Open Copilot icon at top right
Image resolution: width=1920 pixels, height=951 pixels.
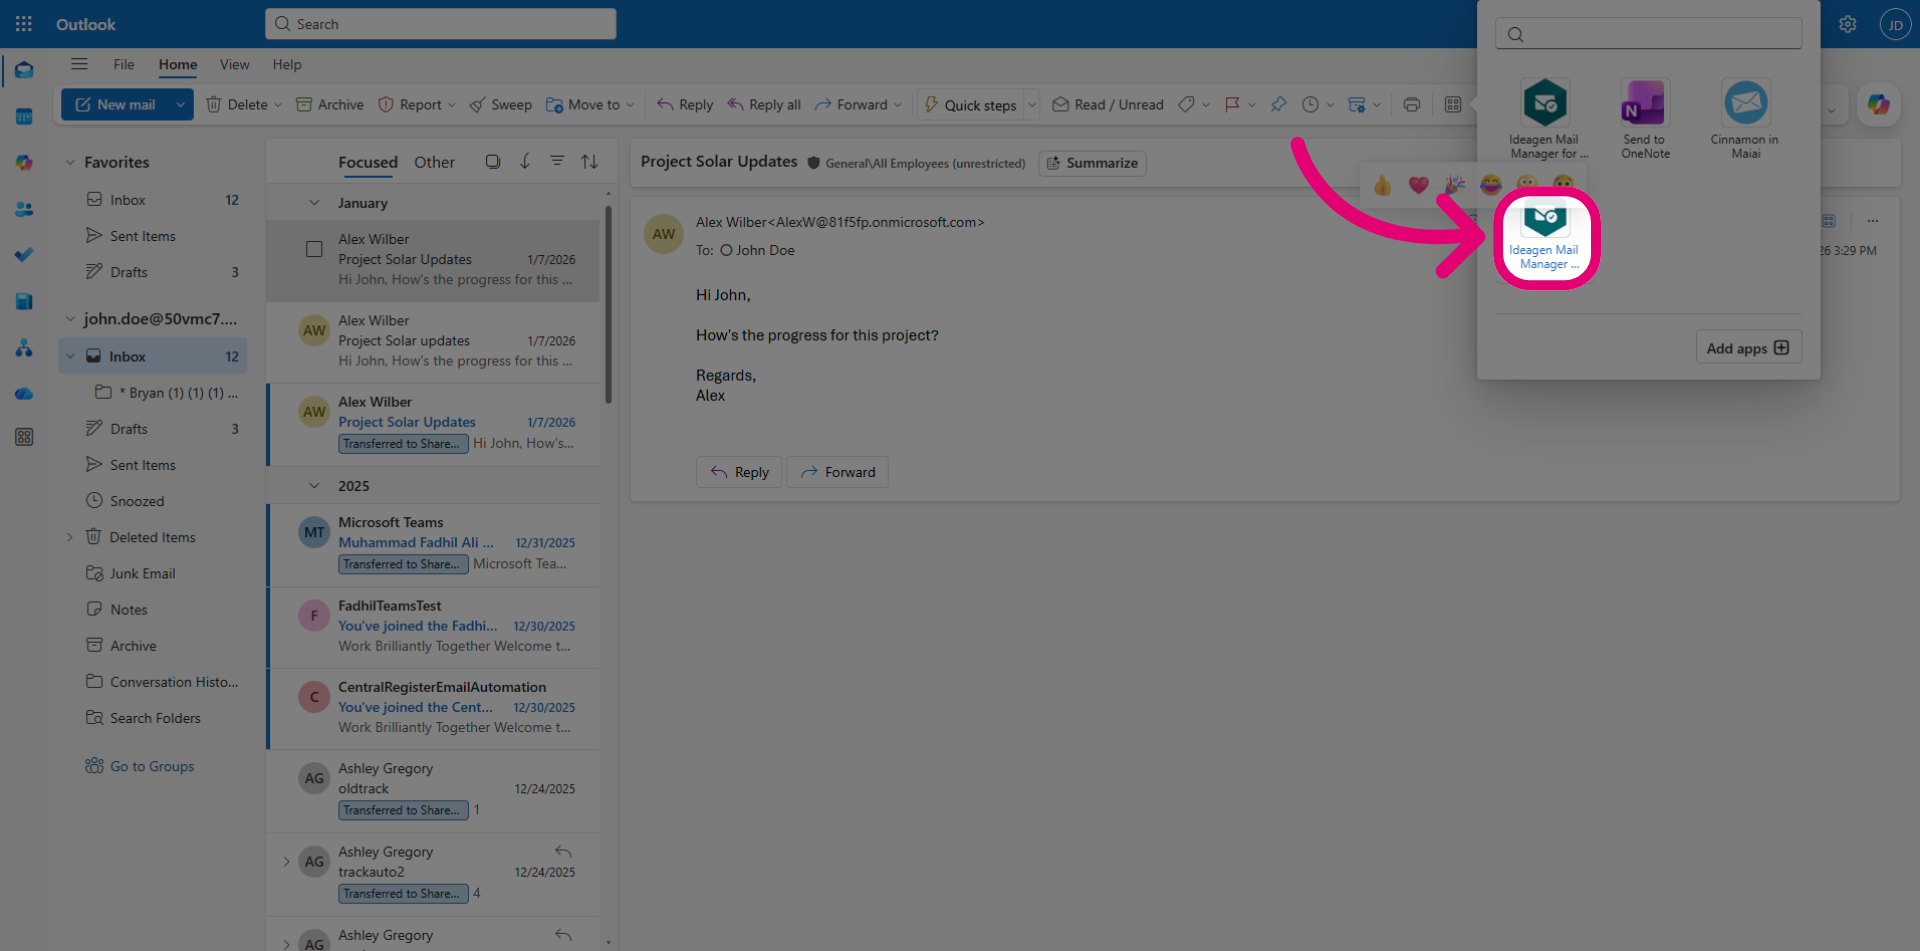pos(1878,104)
